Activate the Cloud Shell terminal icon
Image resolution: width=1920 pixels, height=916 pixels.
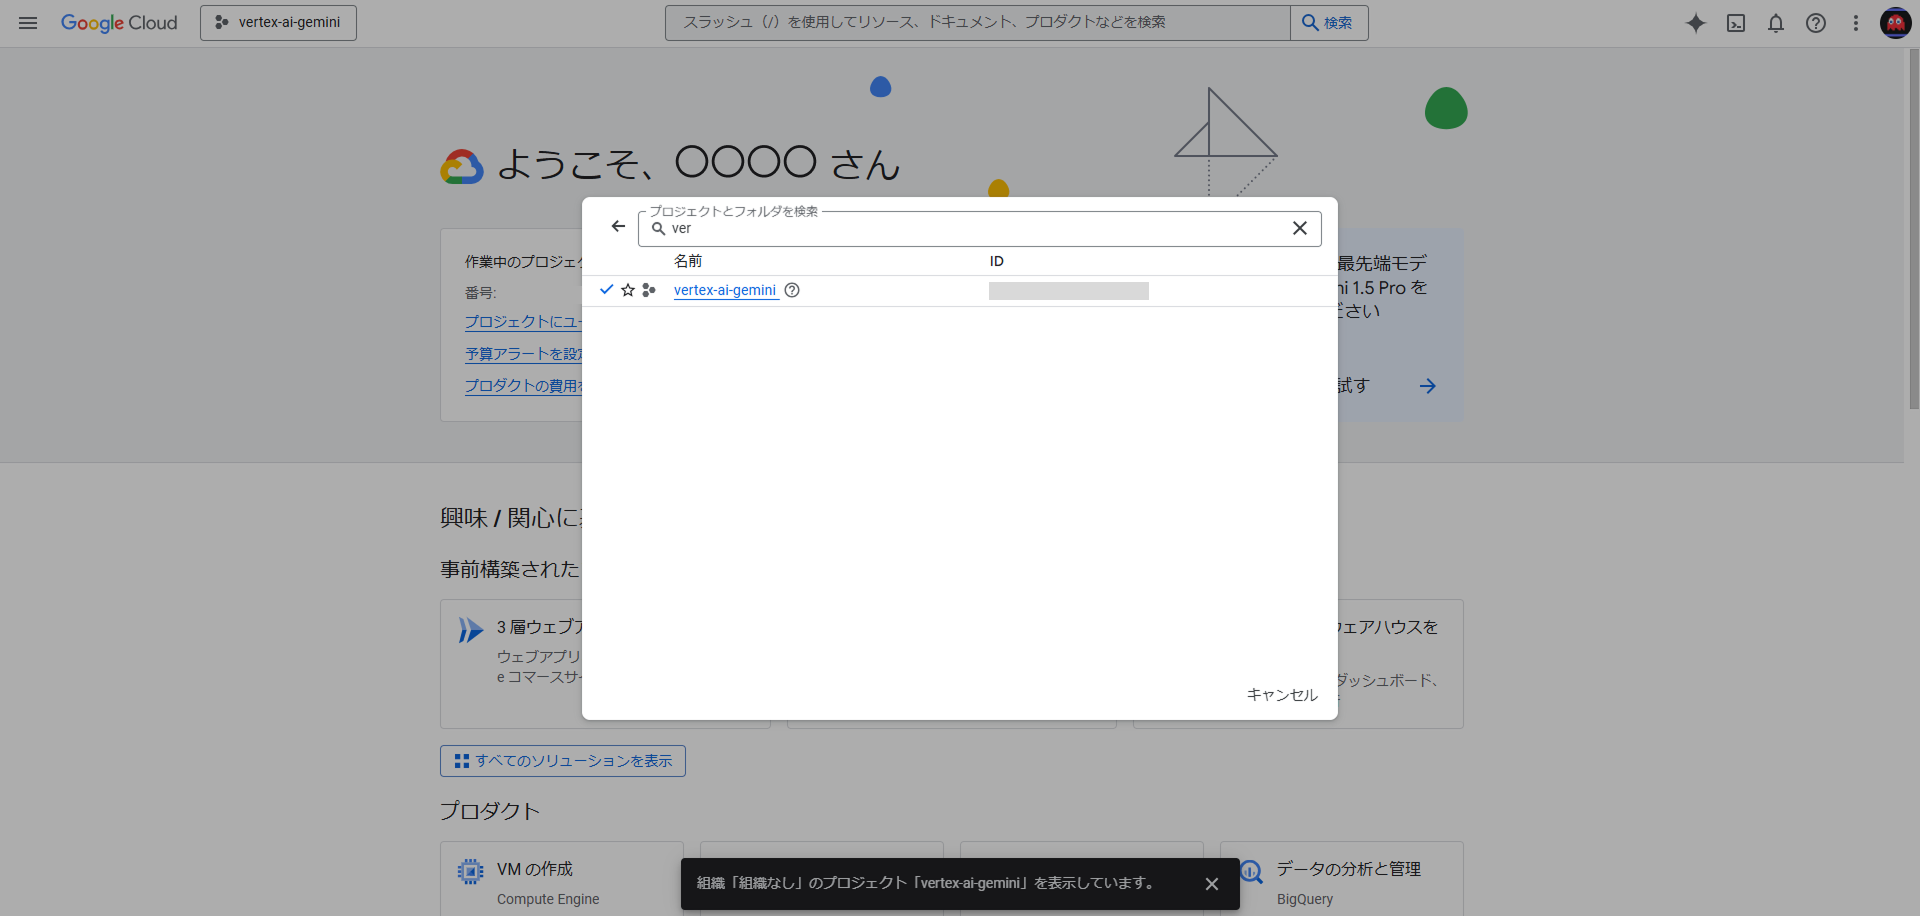(1736, 23)
